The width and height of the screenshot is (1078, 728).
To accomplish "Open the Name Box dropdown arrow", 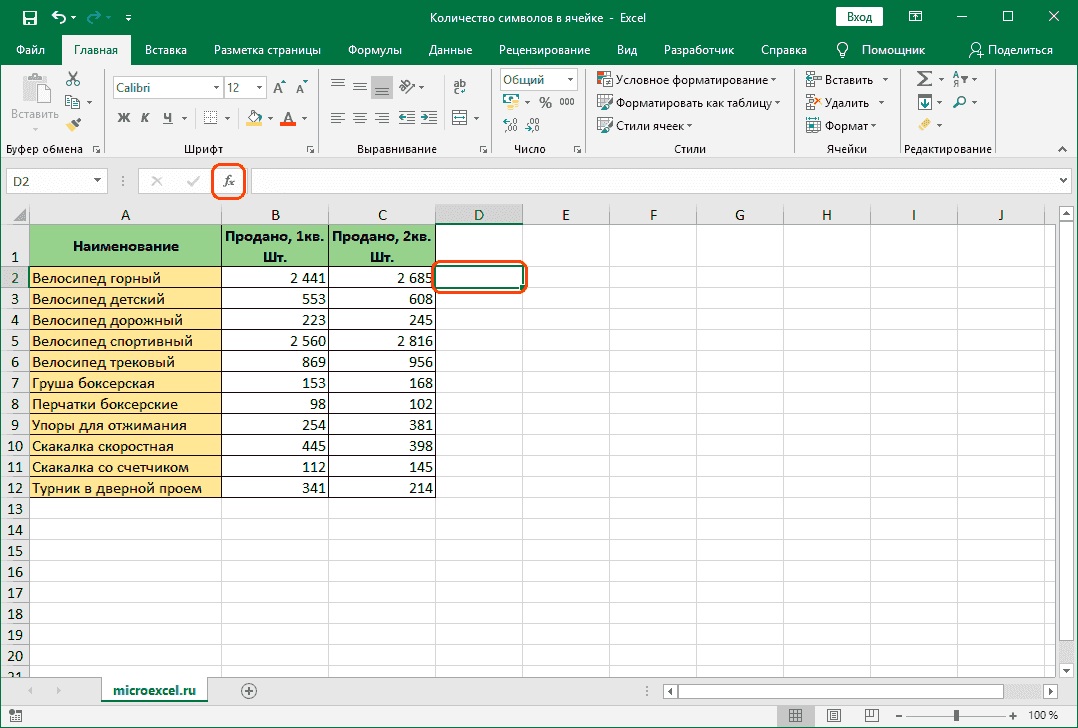I will [98, 181].
